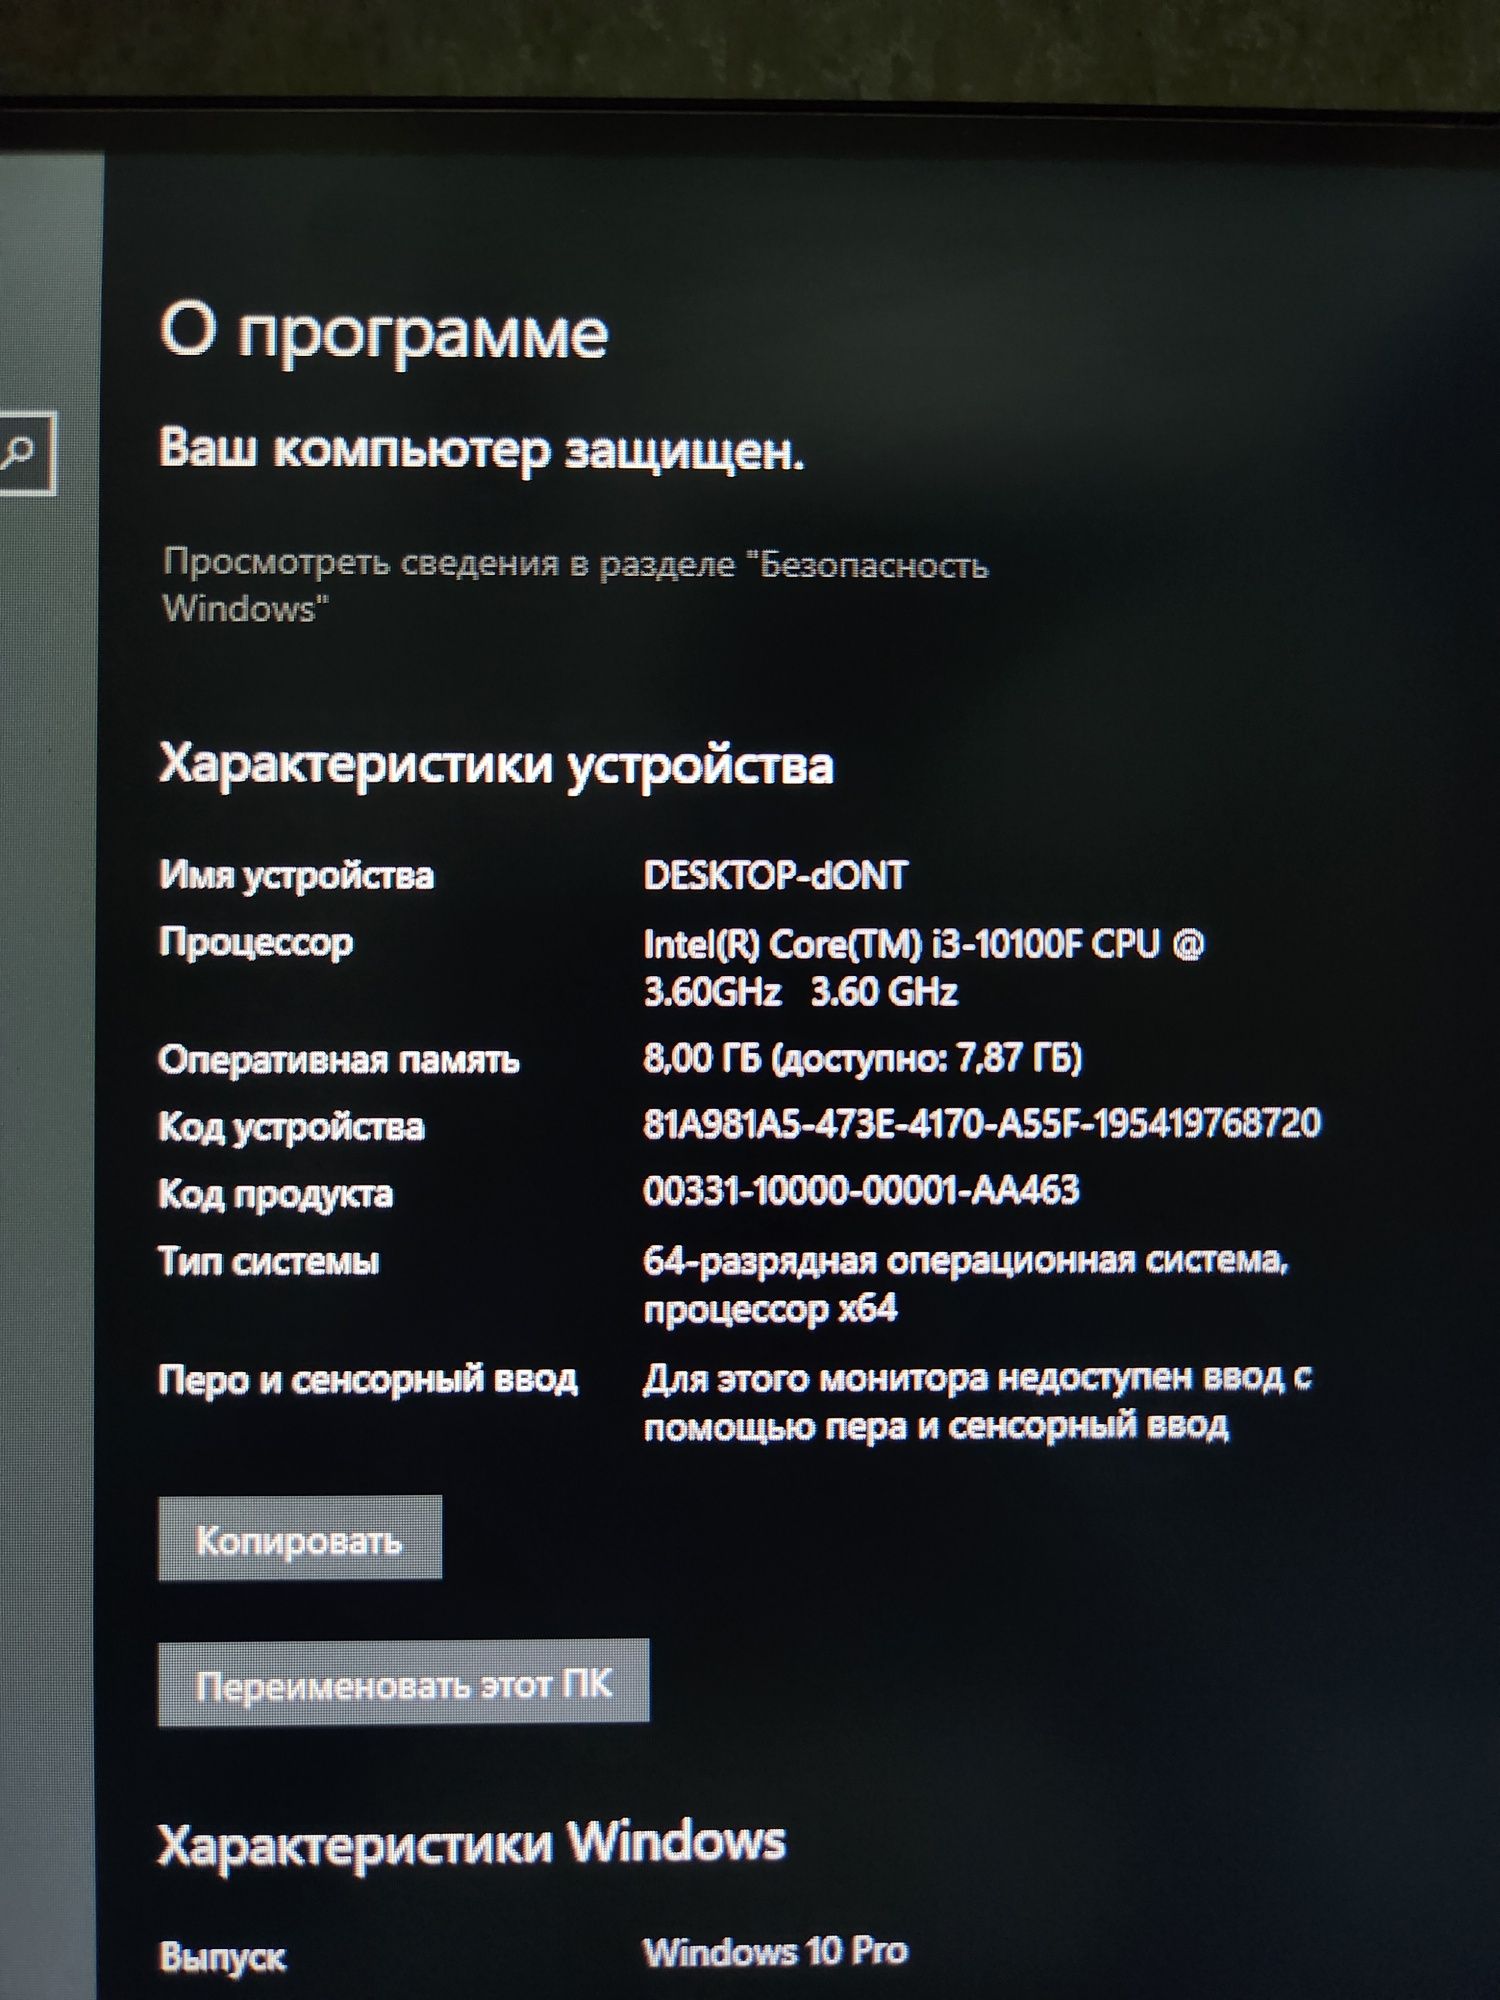Click the Процессор label
This screenshot has height=2000, width=1500.
256,943
